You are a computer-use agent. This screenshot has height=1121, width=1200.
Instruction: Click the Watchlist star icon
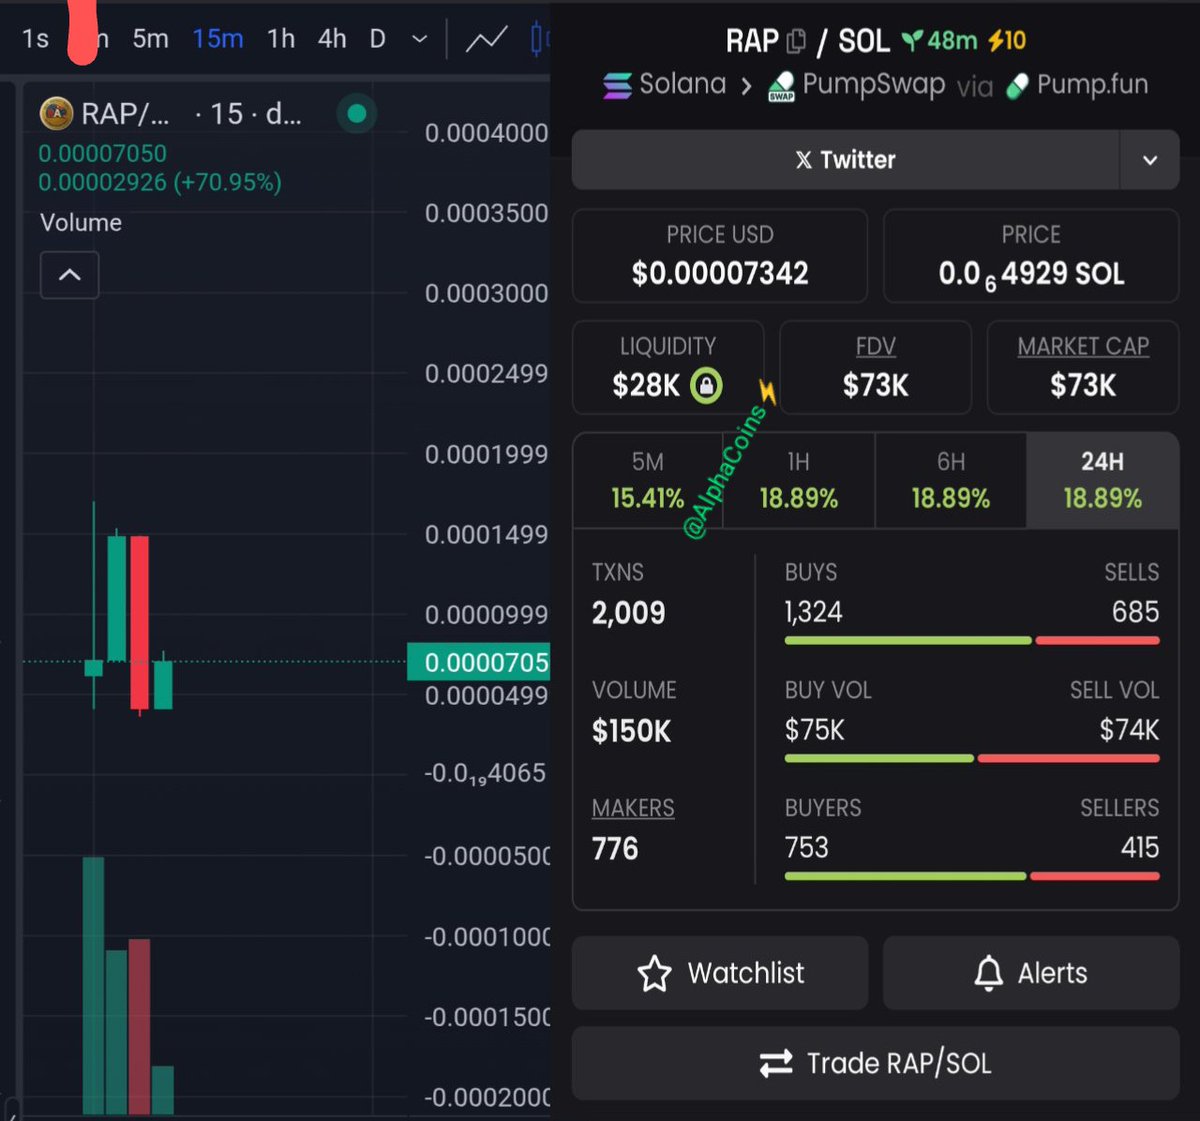655,973
